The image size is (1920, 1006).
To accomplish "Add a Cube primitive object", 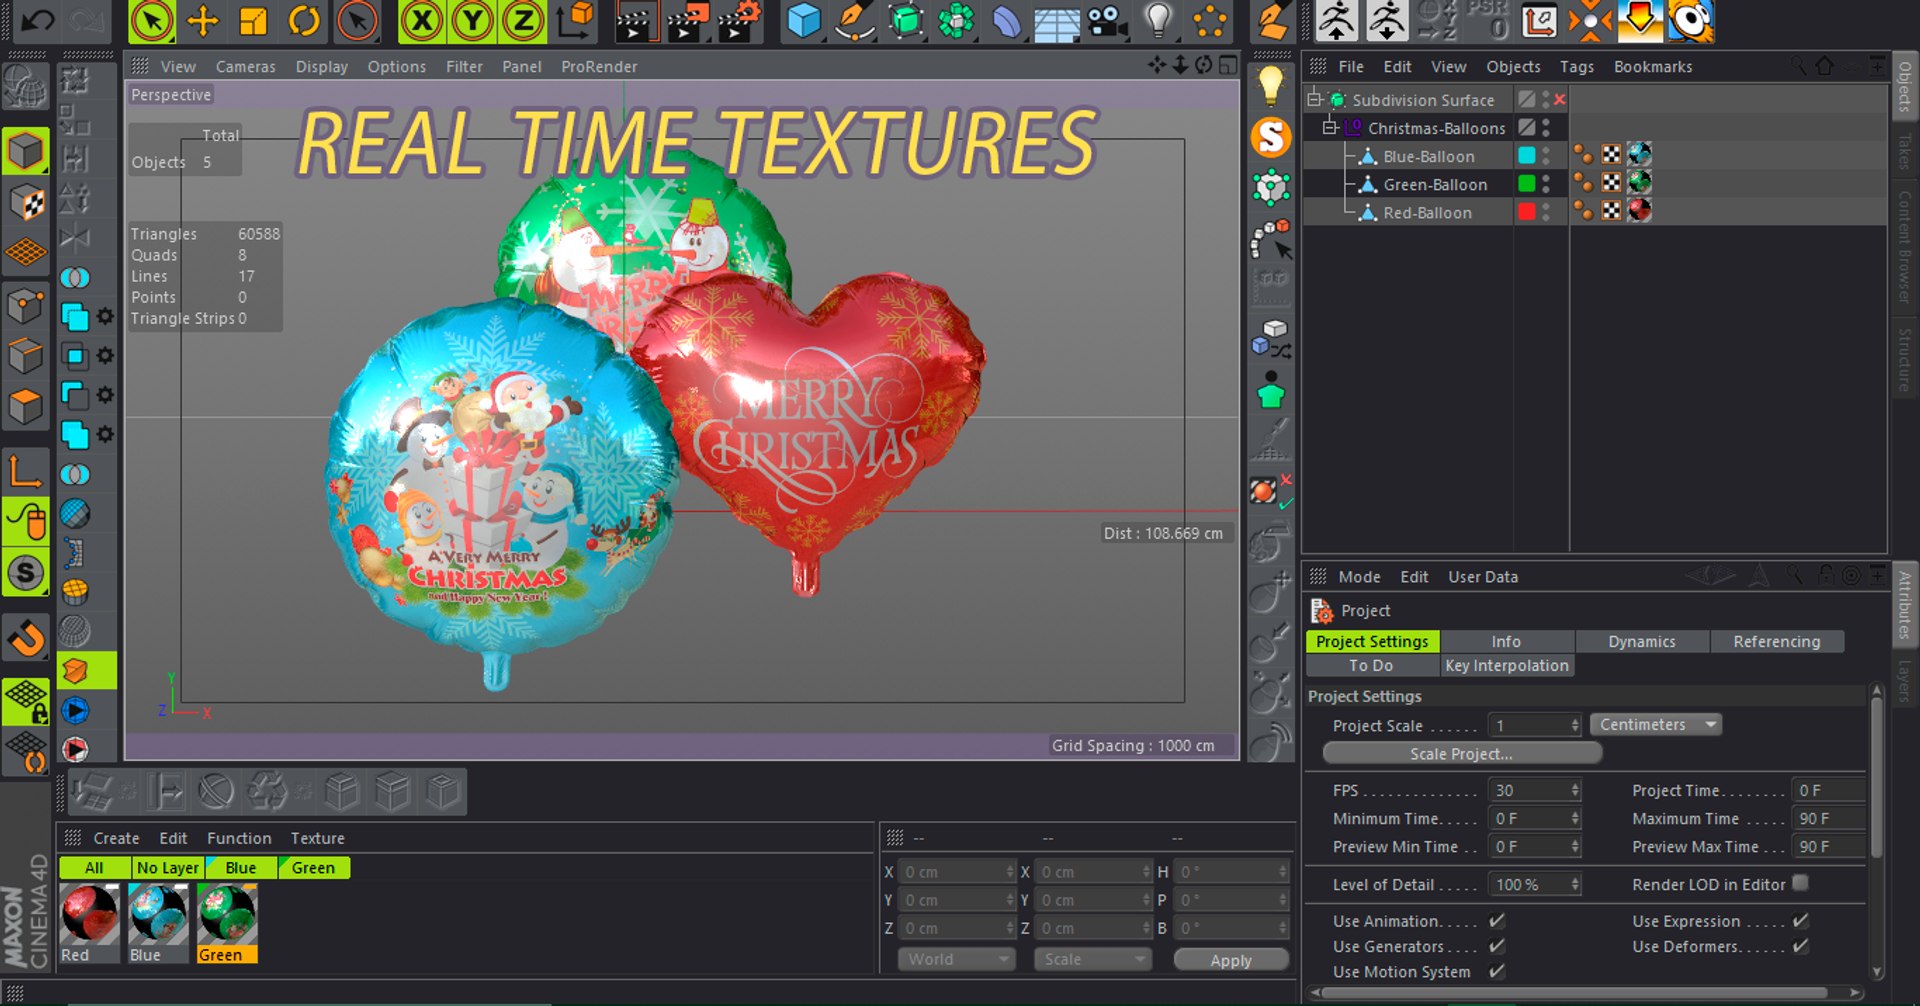I will pyautogui.click(x=803, y=21).
